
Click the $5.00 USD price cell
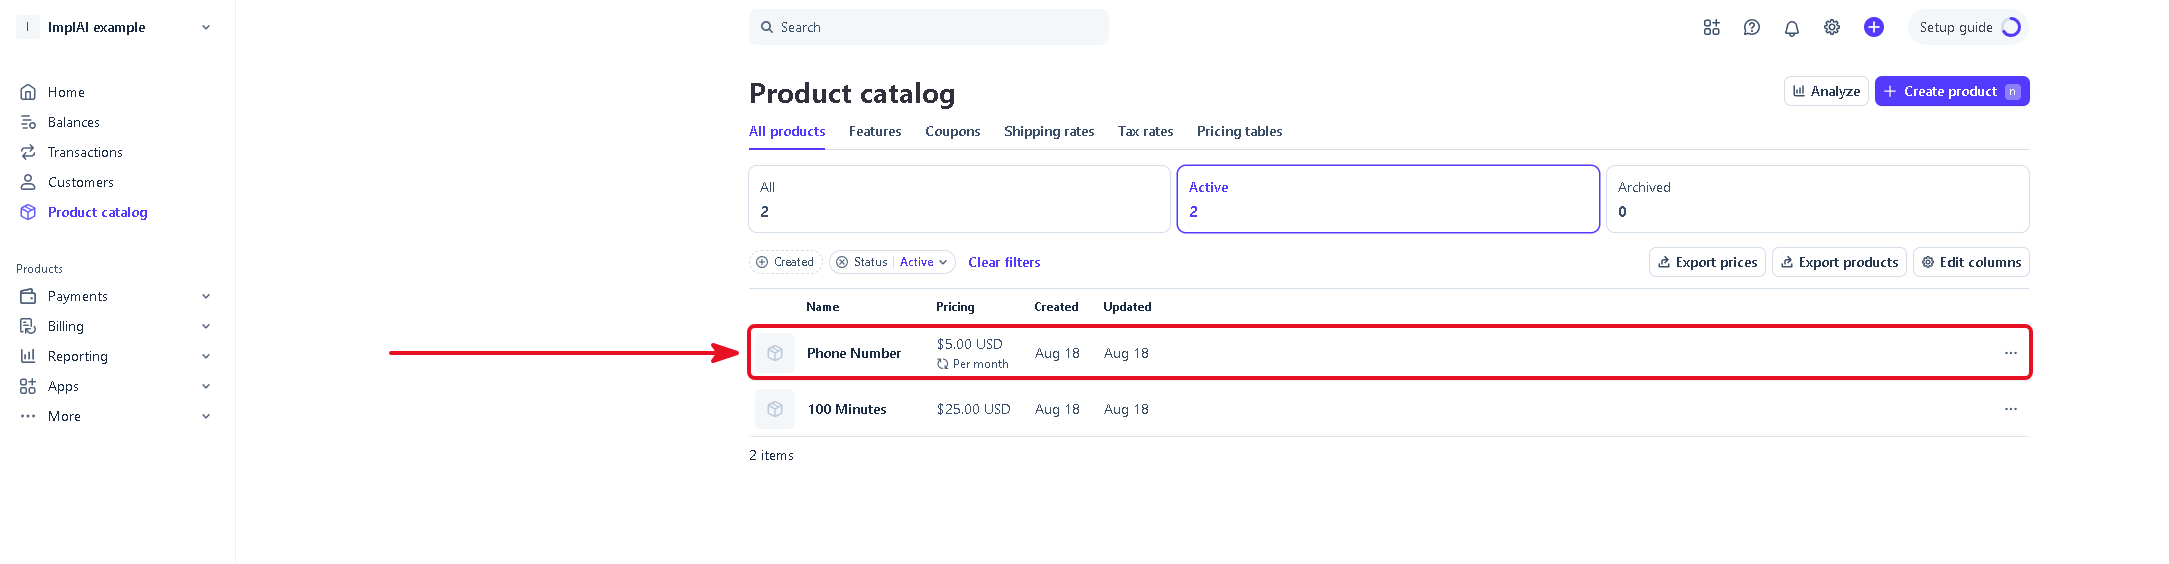pos(969,344)
